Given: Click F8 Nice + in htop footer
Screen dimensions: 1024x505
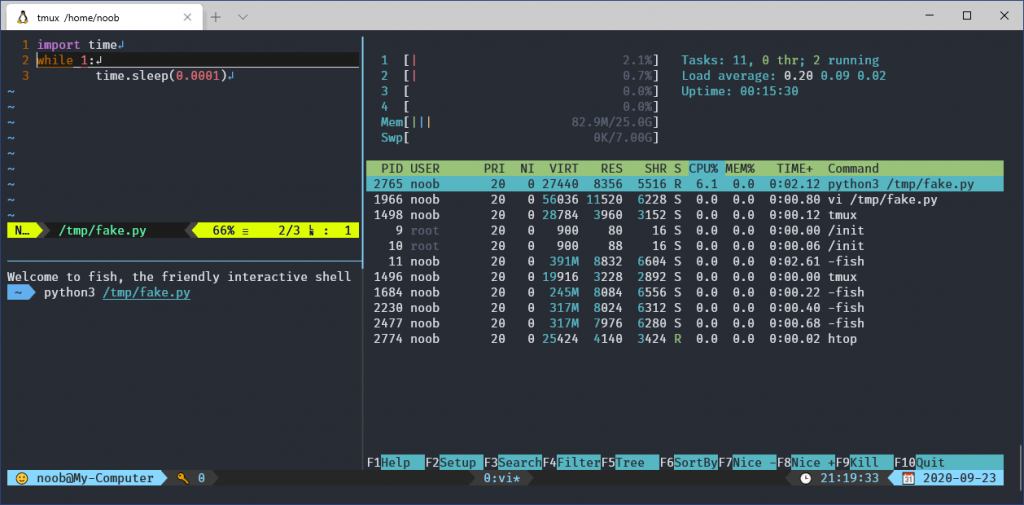Looking at the screenshot, I should coord(806,463).
